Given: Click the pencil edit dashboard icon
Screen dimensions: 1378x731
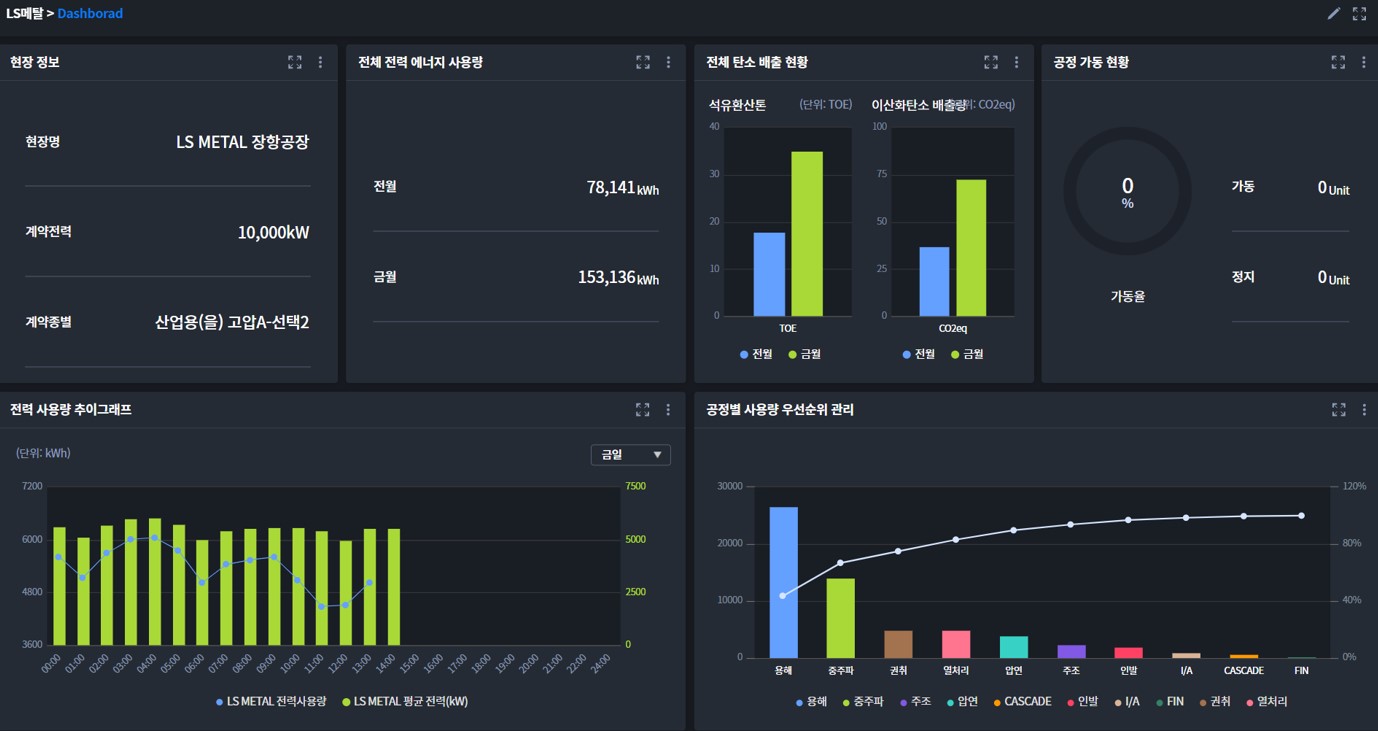Looking at the screenshot, I should tap(1333, 14).
